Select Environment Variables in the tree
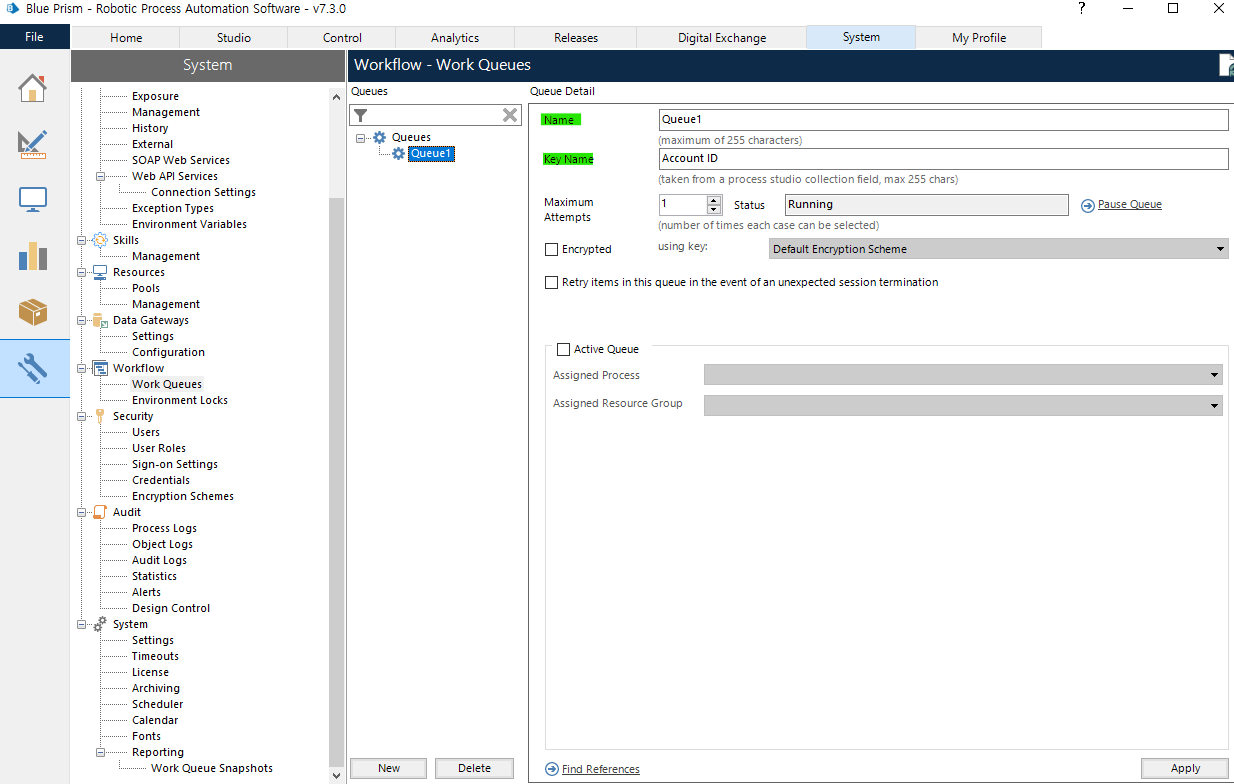The width and height of the screenshot is (1234, 784). pos(189,224)
